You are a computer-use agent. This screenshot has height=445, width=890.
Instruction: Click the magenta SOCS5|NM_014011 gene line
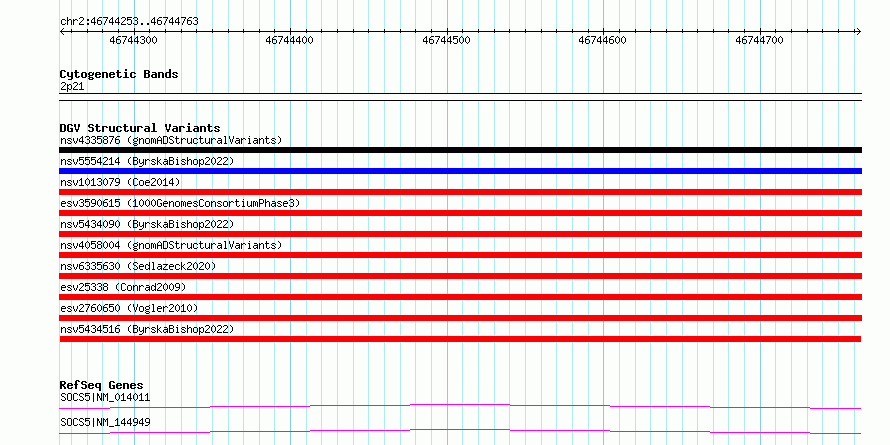point(460,406)
